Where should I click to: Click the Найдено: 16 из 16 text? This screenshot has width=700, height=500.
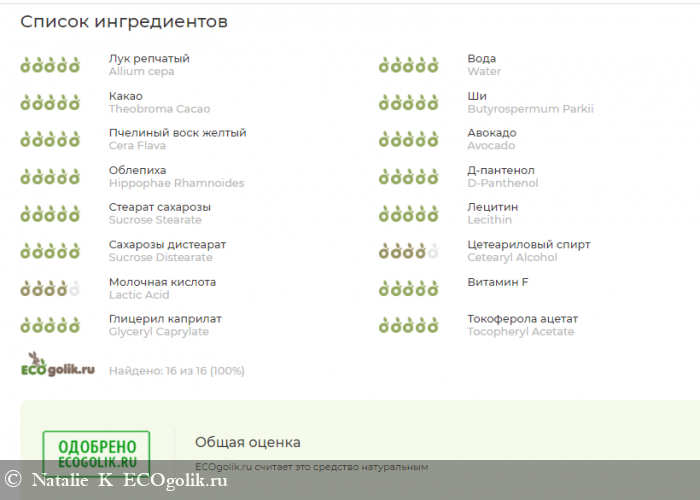pos(176,371)
